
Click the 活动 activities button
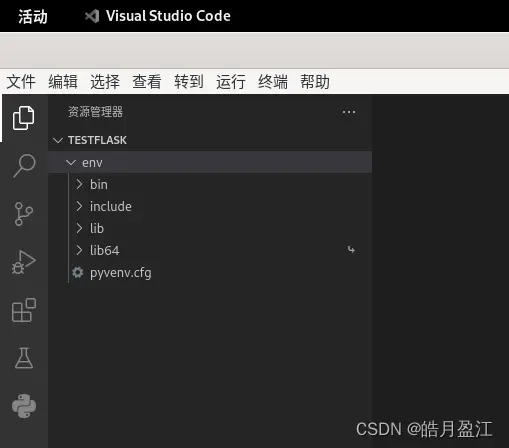coord(33,16)
